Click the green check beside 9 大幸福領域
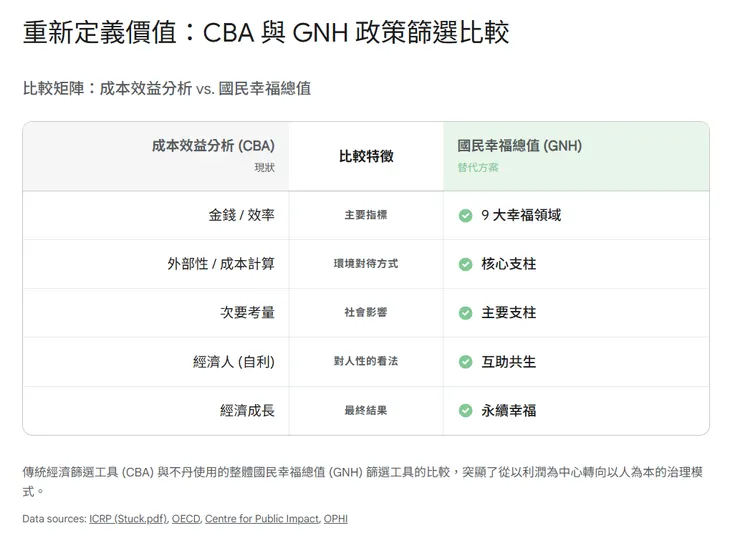740x546 pixels. coord(465,215)
